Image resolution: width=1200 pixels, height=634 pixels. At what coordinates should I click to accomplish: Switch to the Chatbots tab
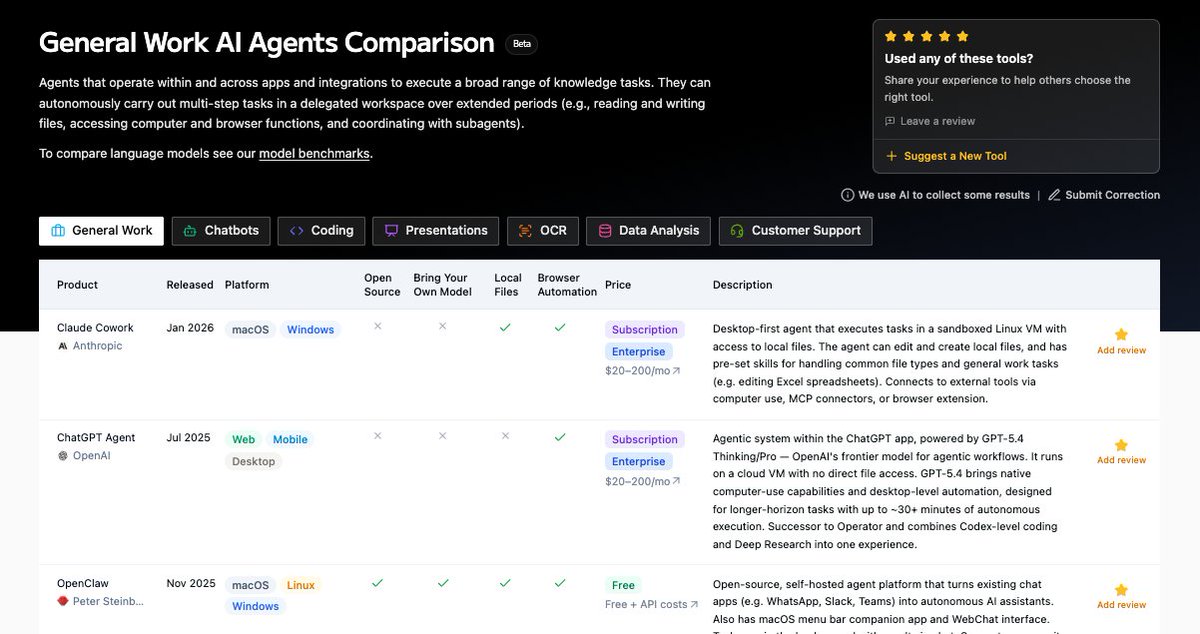pos(221,231)
